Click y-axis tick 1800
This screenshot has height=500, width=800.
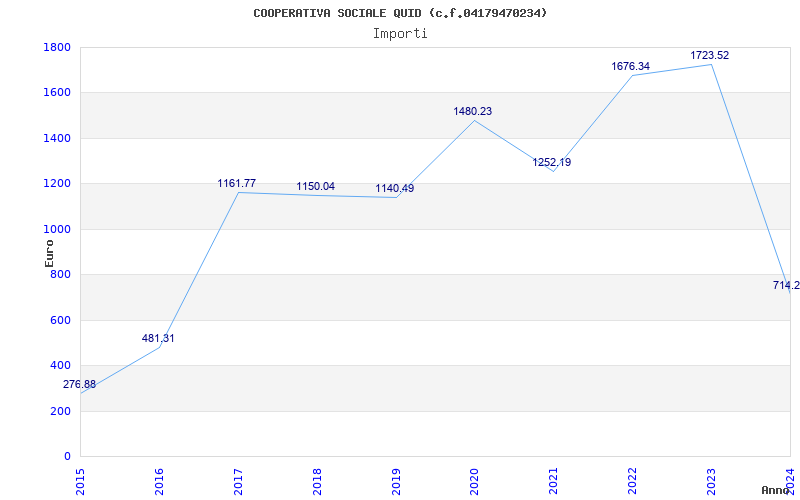(57, 47)
